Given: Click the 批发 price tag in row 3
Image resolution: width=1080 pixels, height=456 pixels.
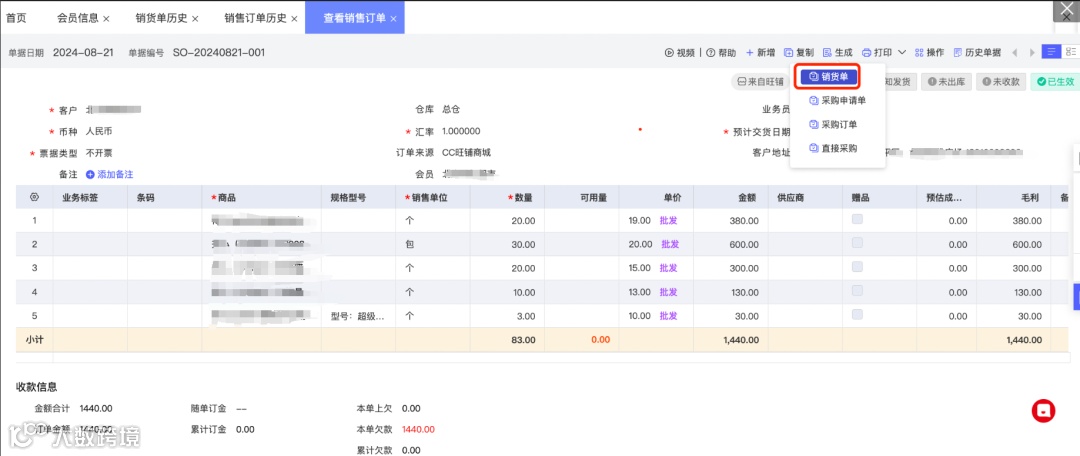Looking at the screenshot, I should [x=669, y=268].
